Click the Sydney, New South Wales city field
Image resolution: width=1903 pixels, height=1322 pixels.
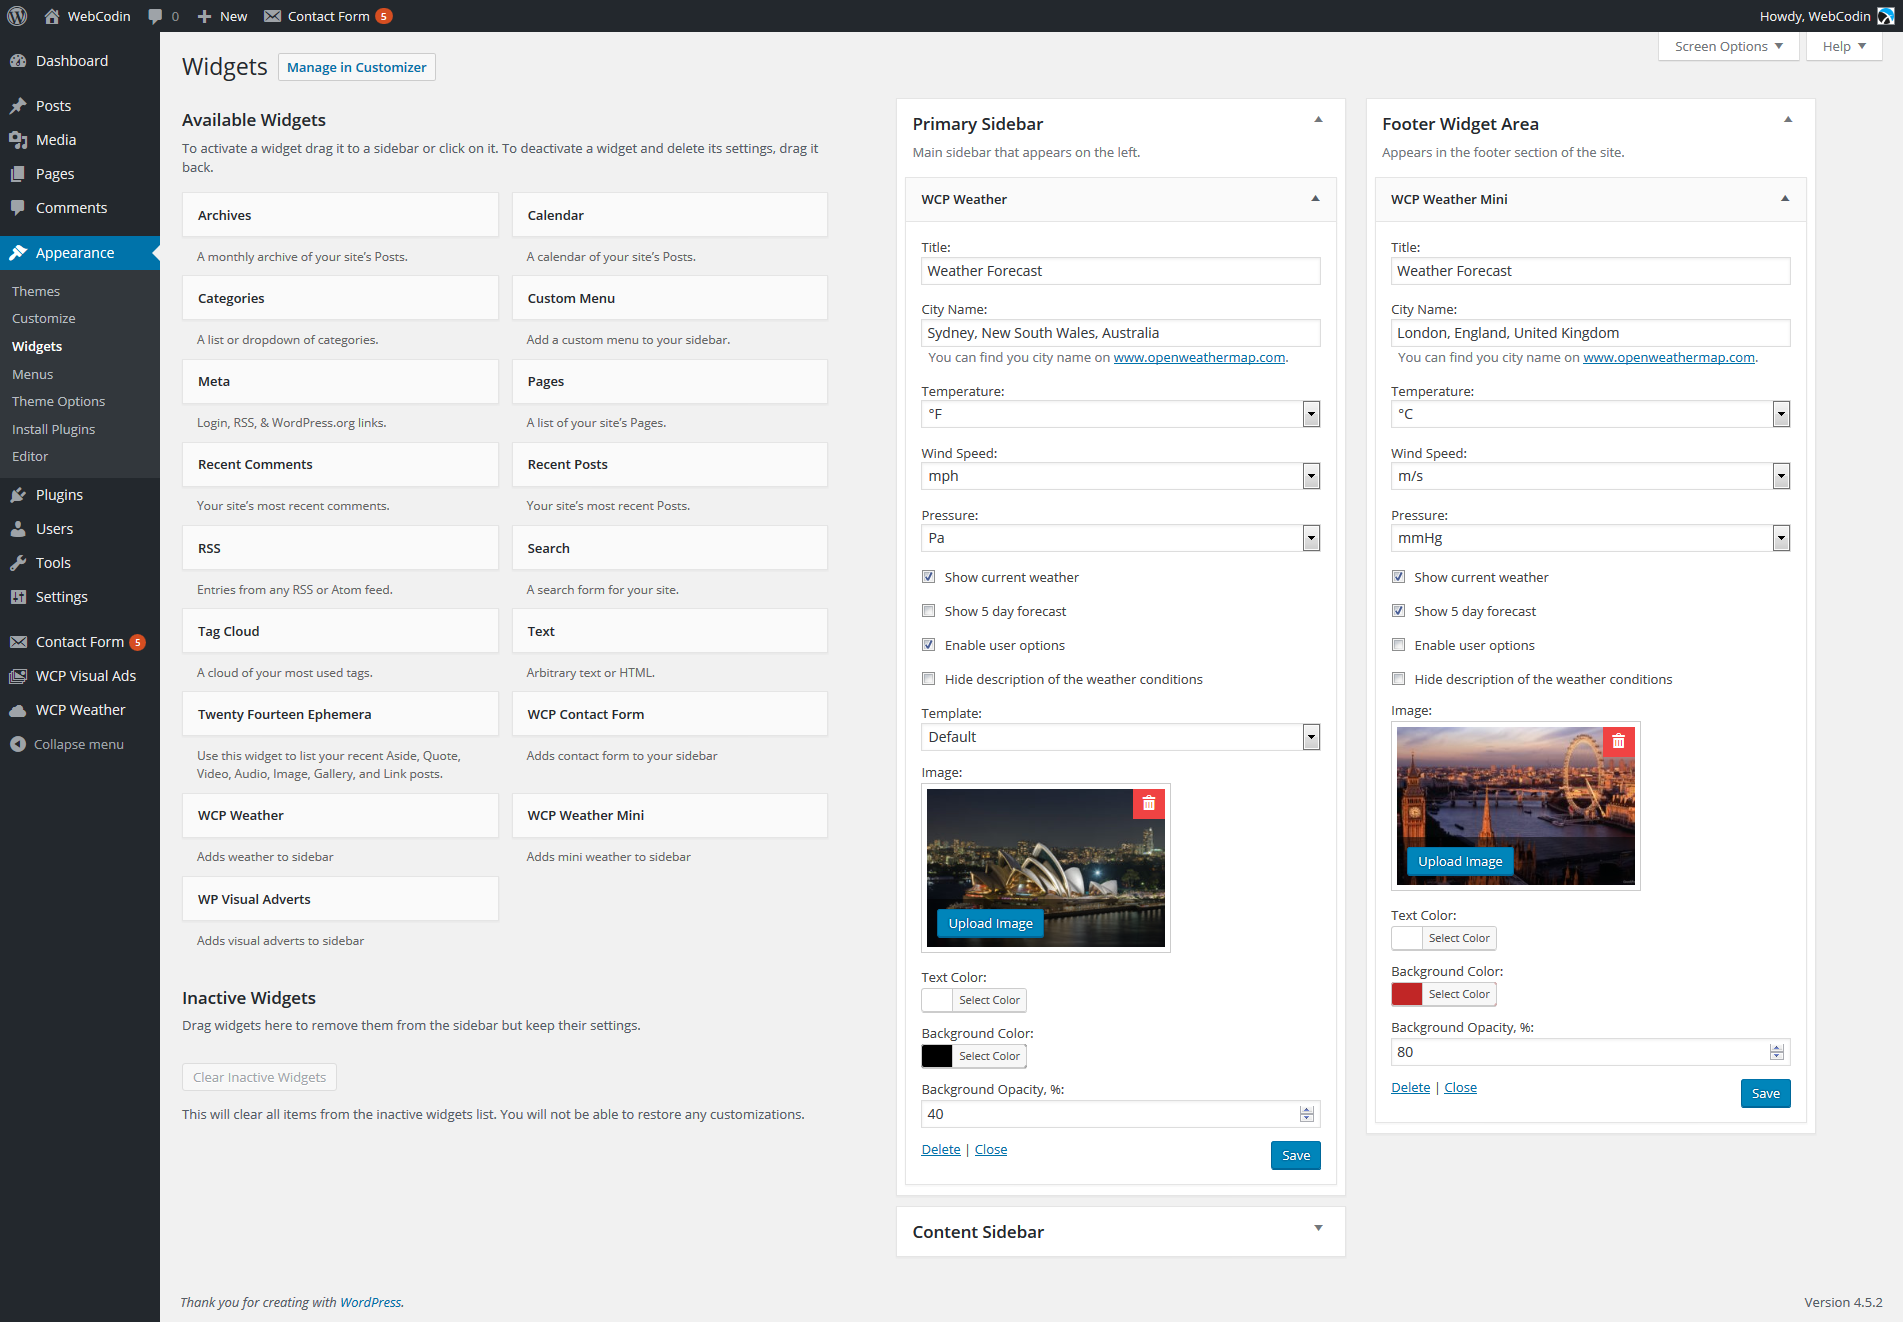coord(1120,333)
